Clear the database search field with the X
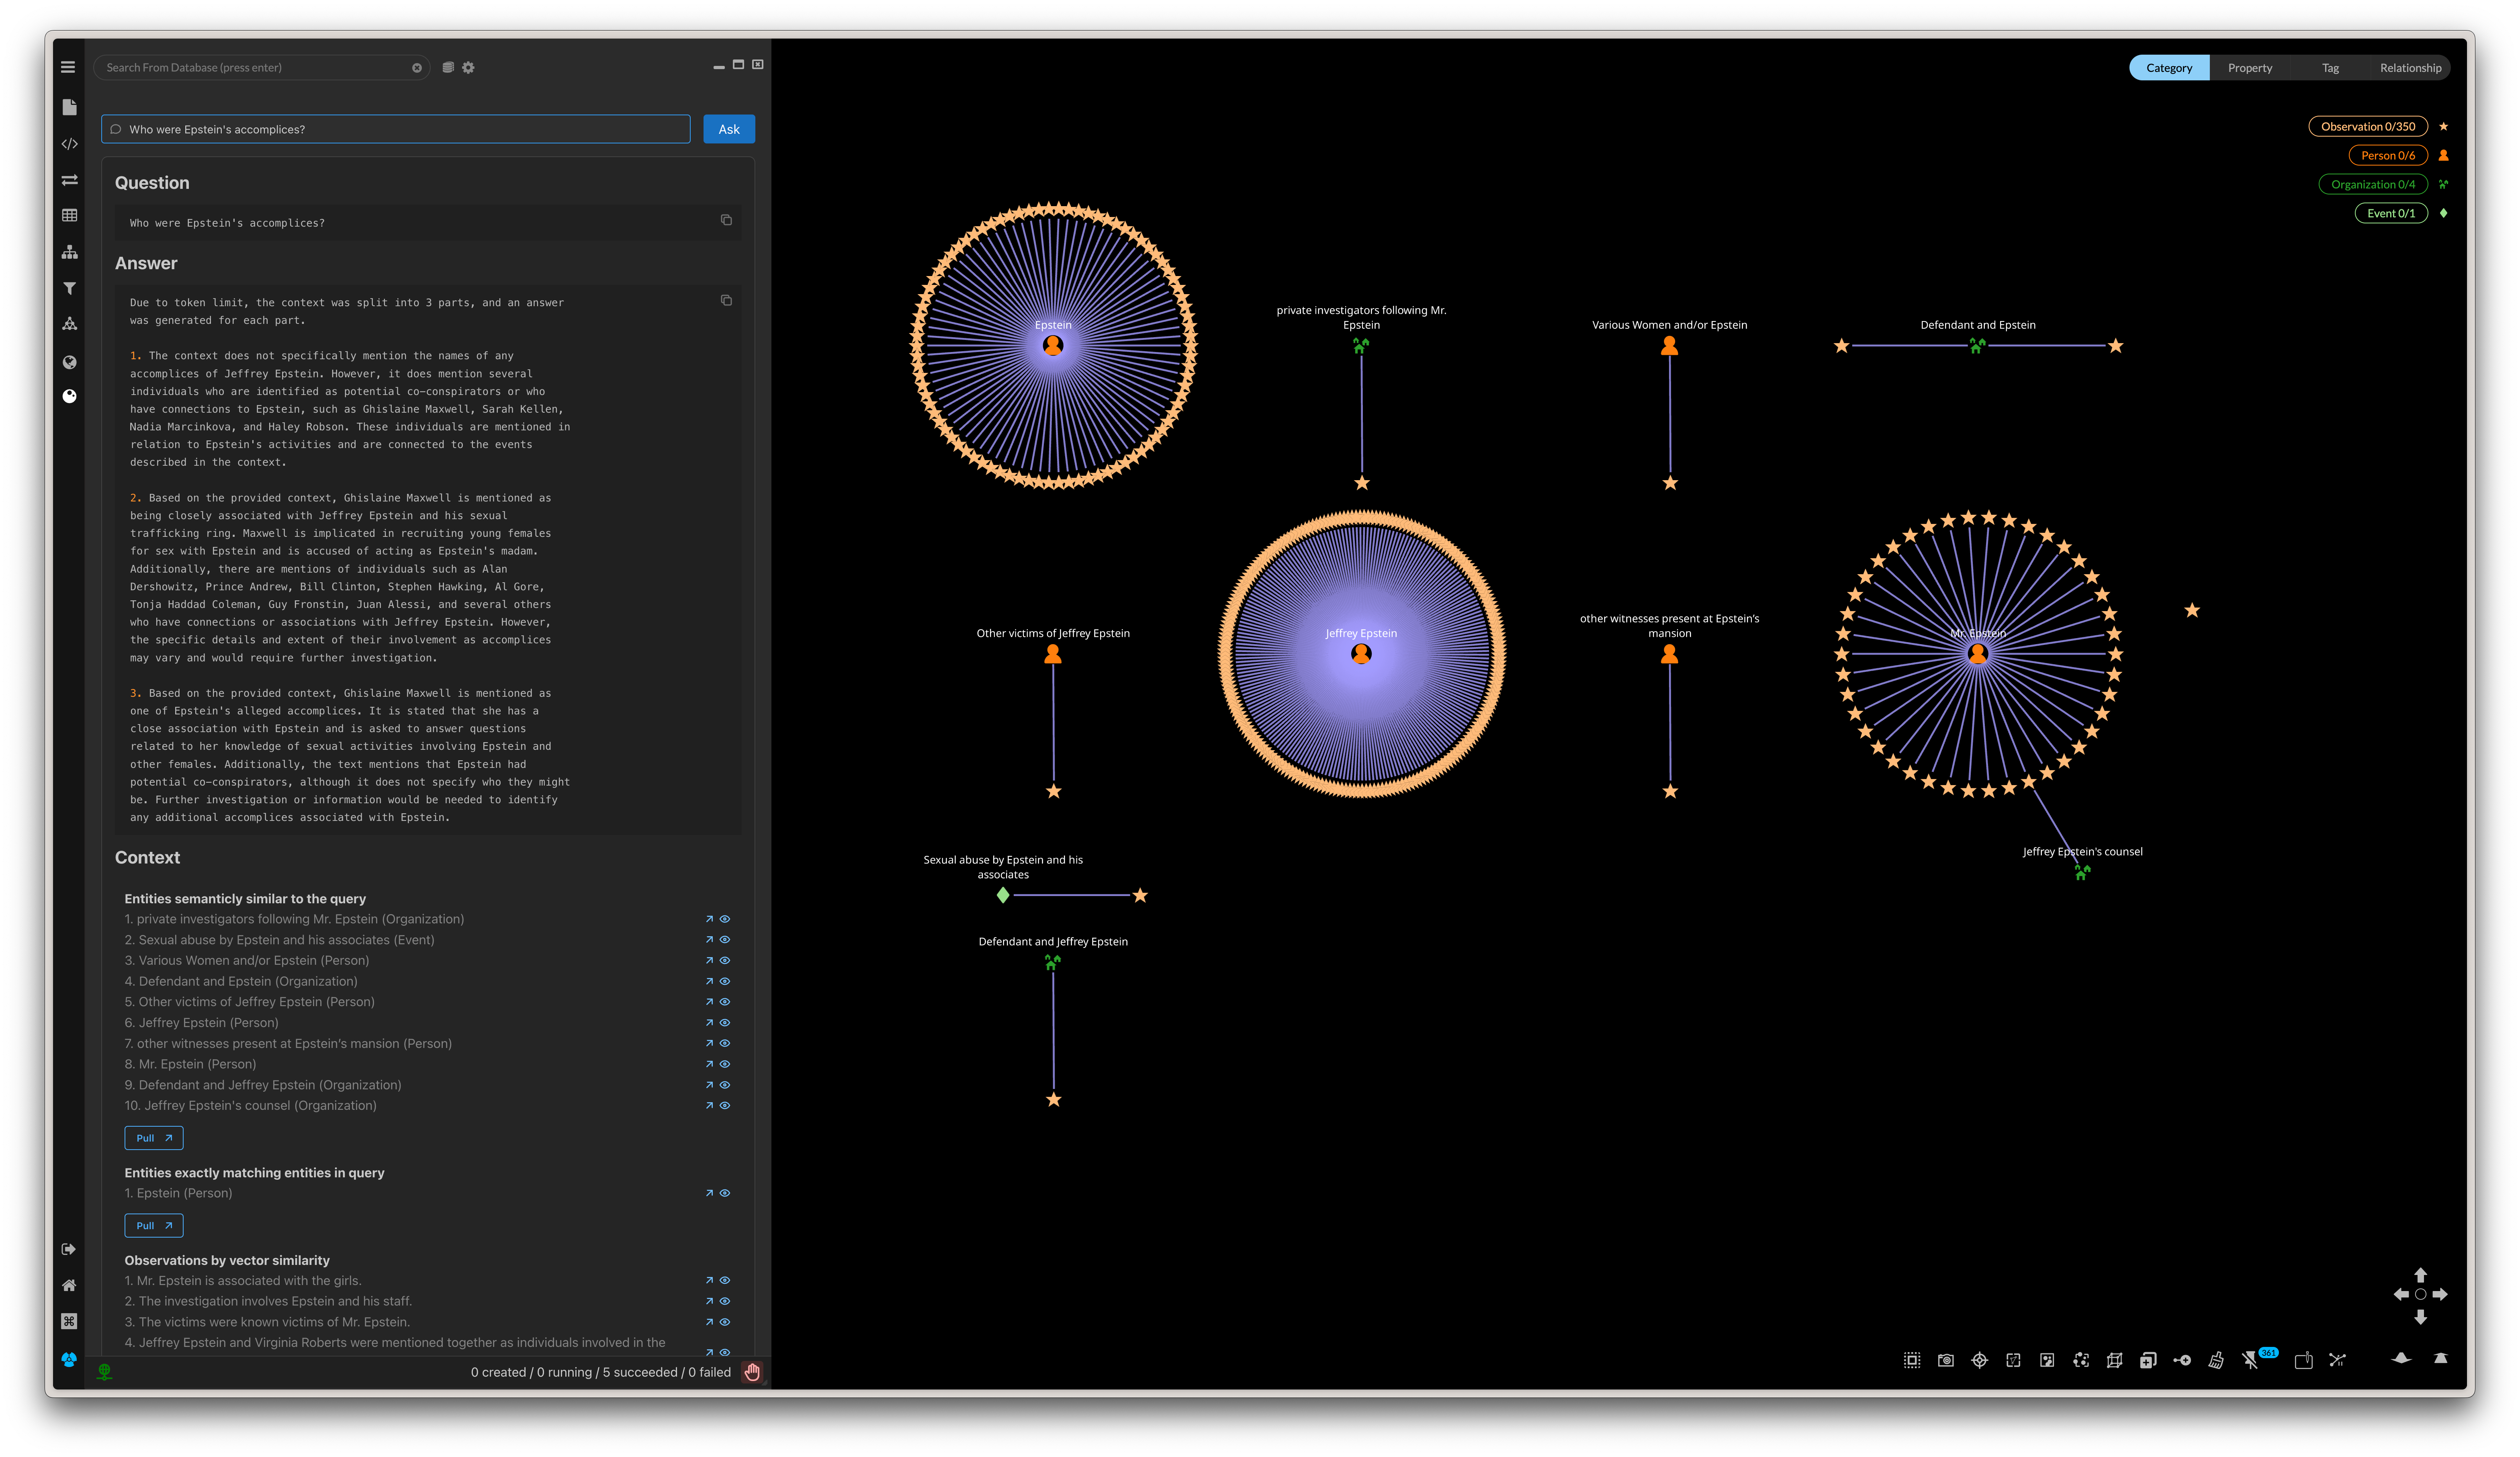The height and width of the screenshot is (1457, 2520). pos(417,68)
